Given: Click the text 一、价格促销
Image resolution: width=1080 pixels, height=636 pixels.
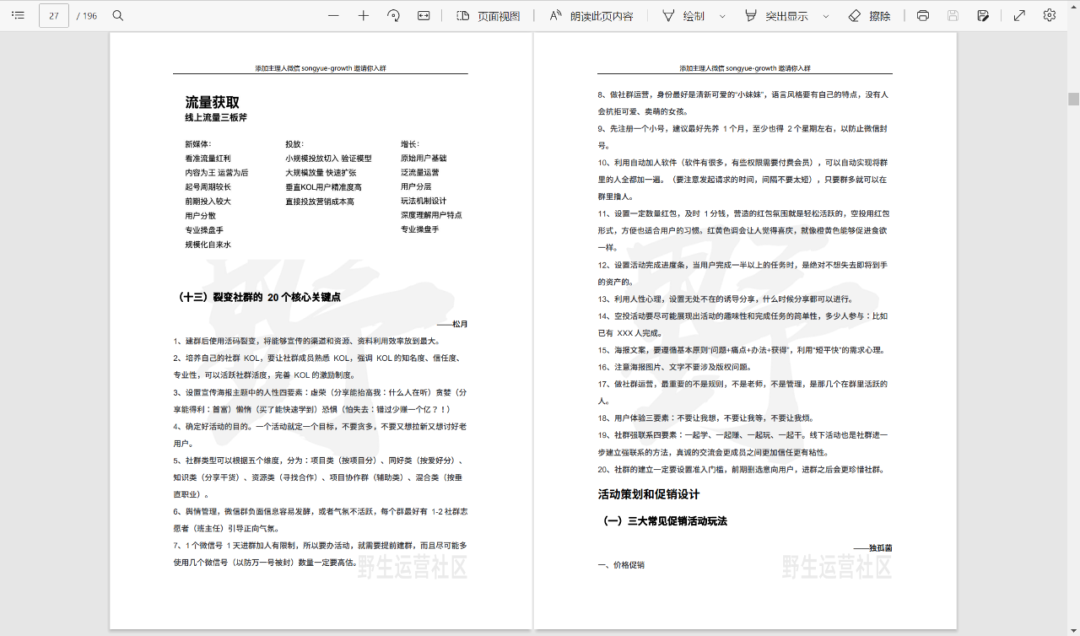Looking at the screenshot, I should click(621, 565).
